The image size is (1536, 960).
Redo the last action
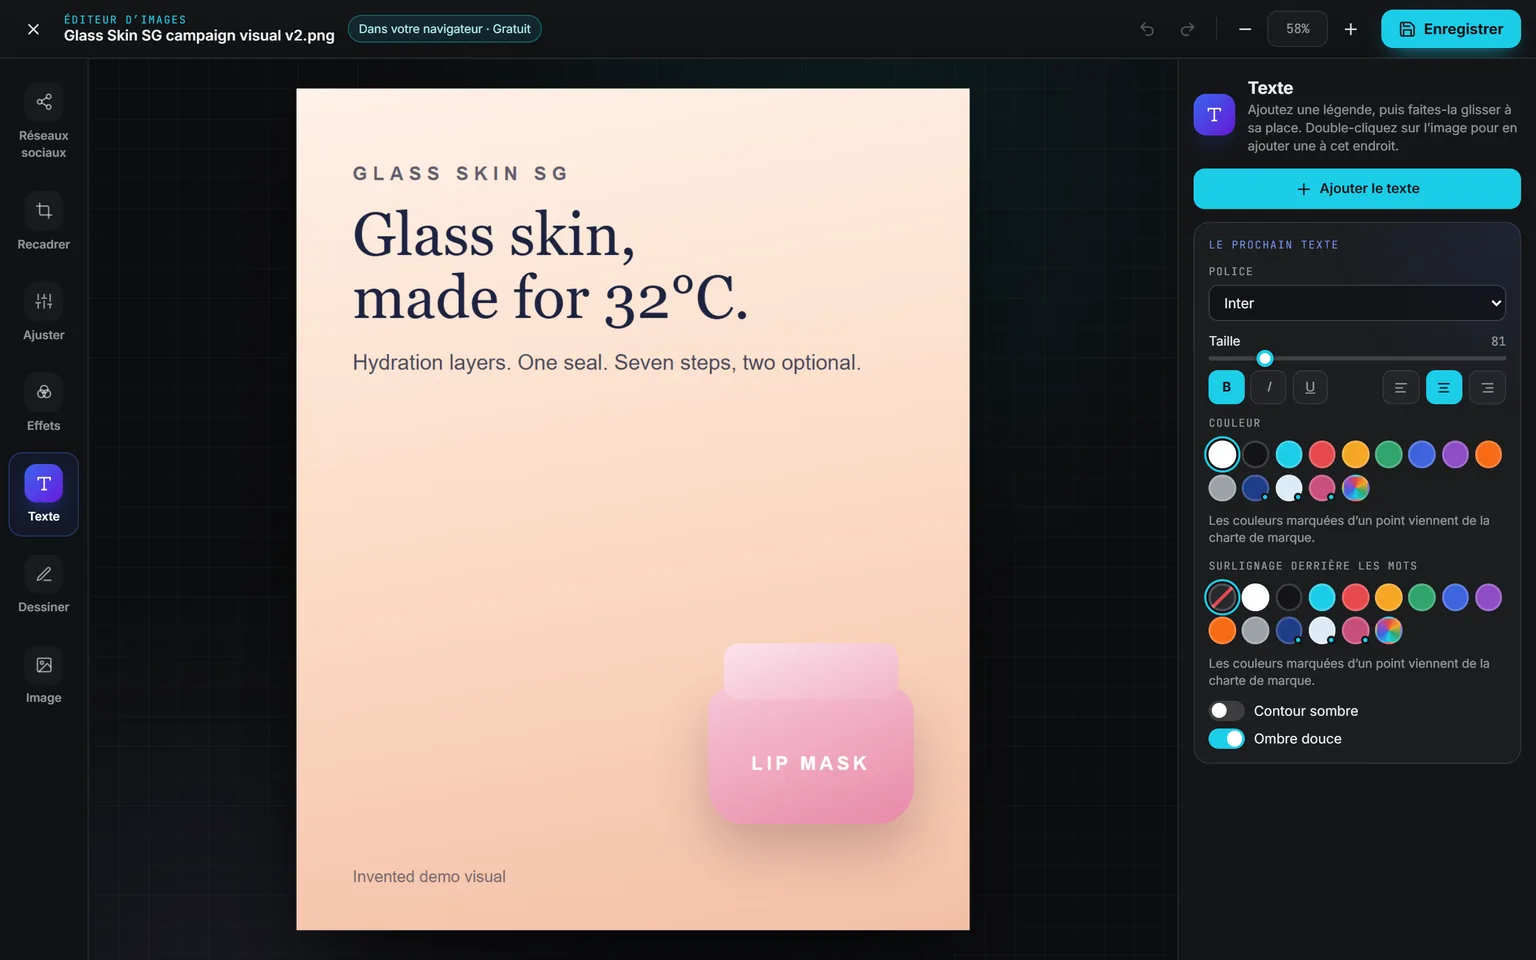[x=1187, y=29]
